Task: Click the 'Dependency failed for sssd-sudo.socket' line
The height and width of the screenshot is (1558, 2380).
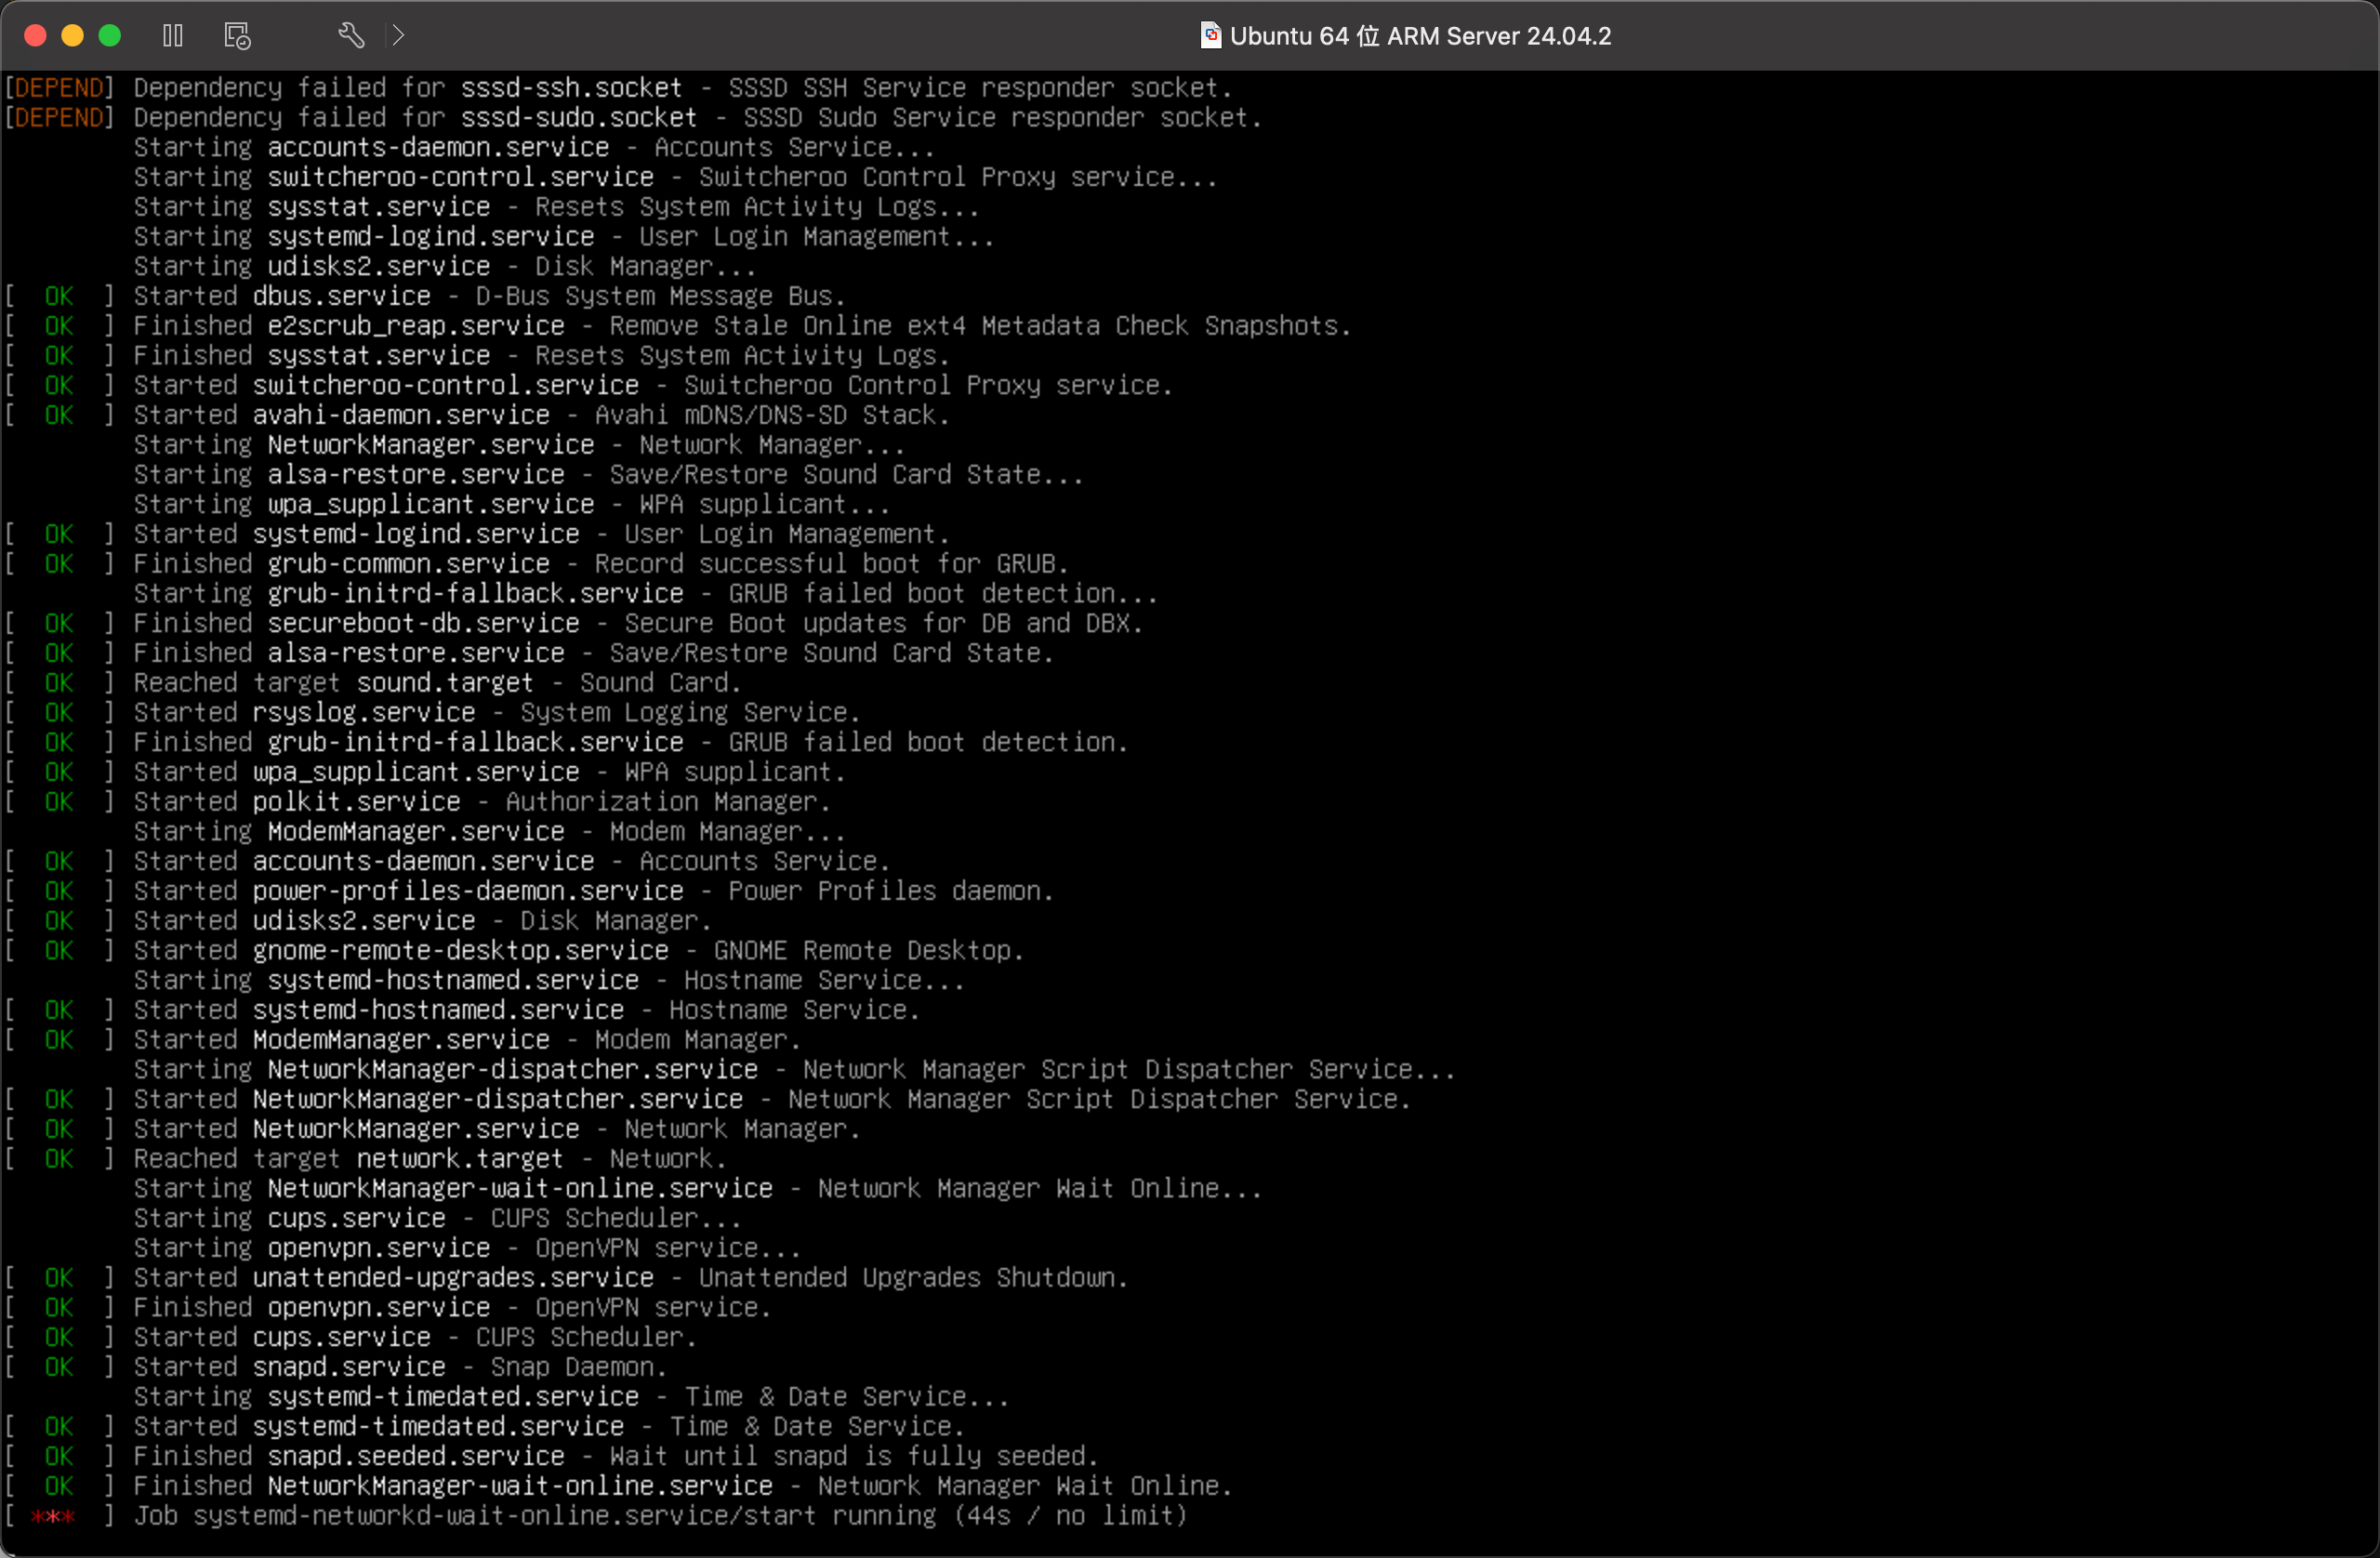Action: 633,118
